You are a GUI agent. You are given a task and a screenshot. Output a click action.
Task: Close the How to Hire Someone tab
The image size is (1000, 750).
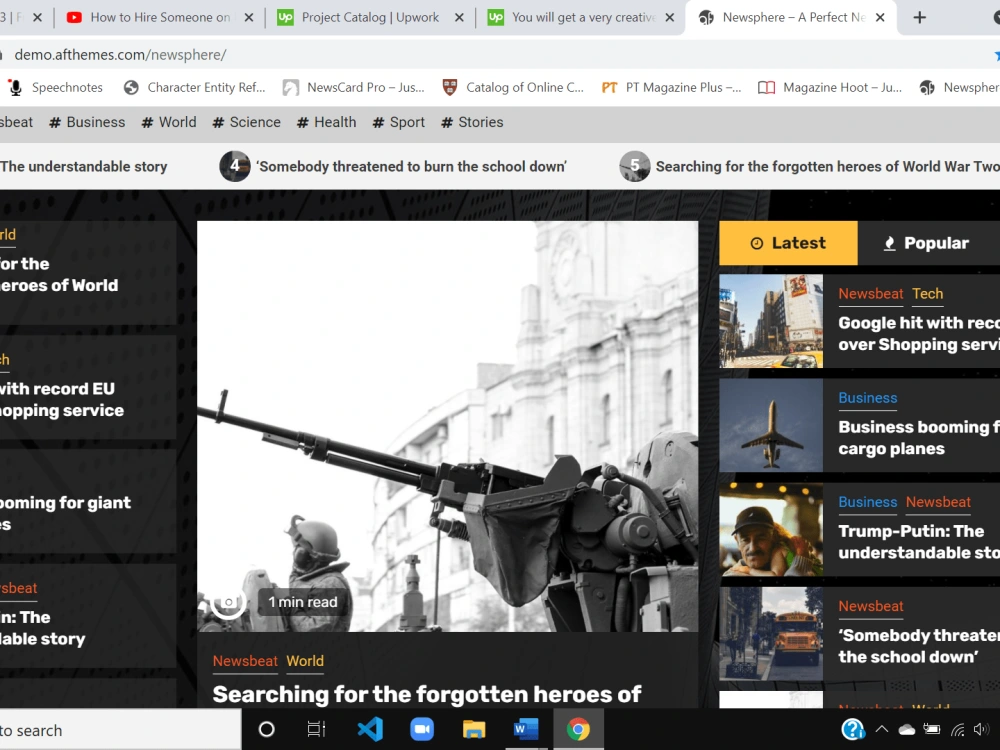(x=249, y=17)
